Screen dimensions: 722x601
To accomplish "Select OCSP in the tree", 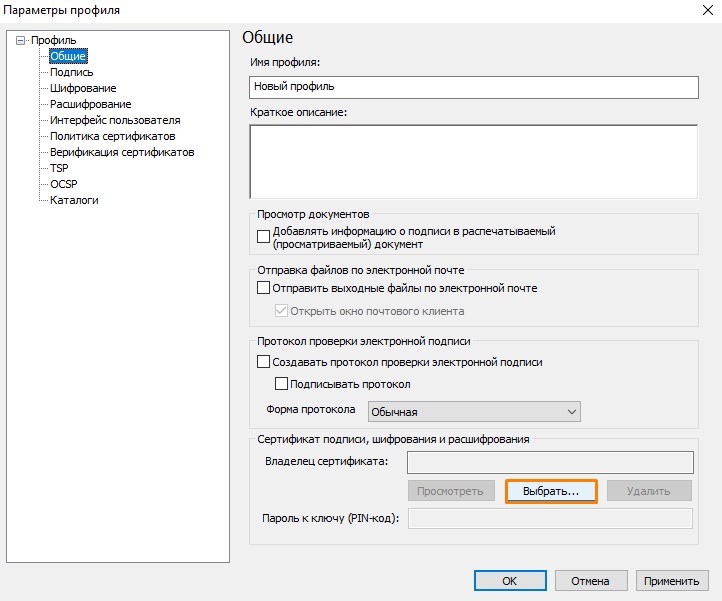I will 63,184.
